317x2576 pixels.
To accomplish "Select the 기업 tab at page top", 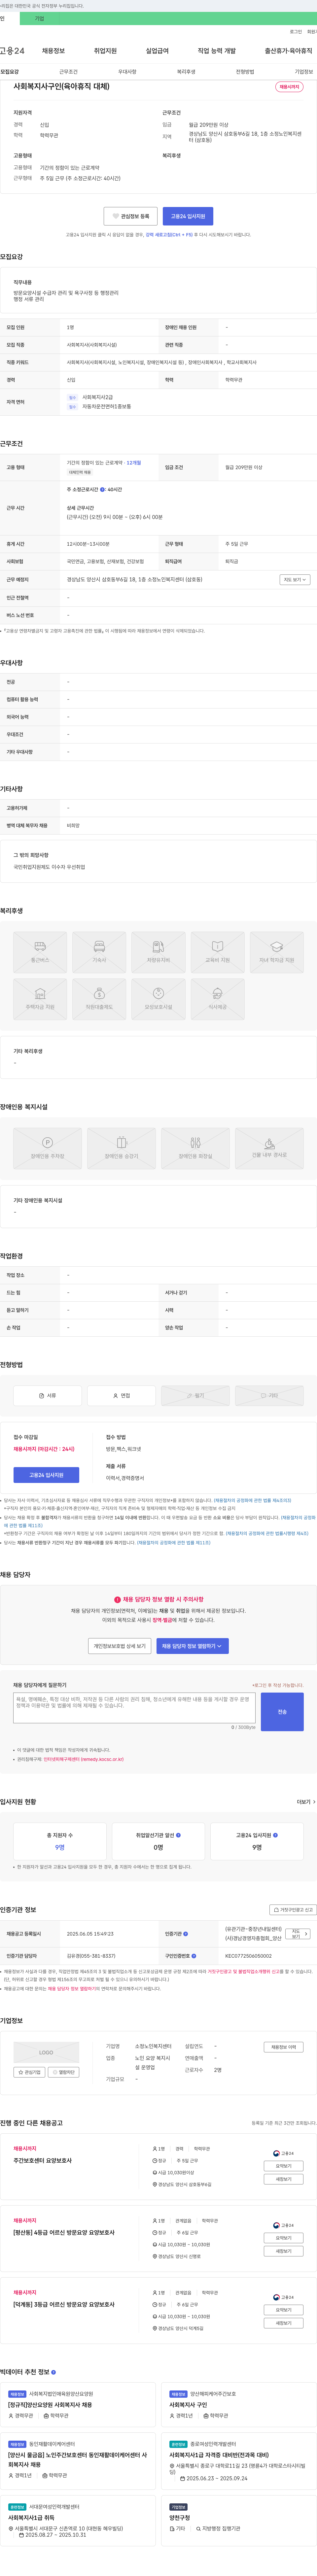I will (x=39, y=18).
